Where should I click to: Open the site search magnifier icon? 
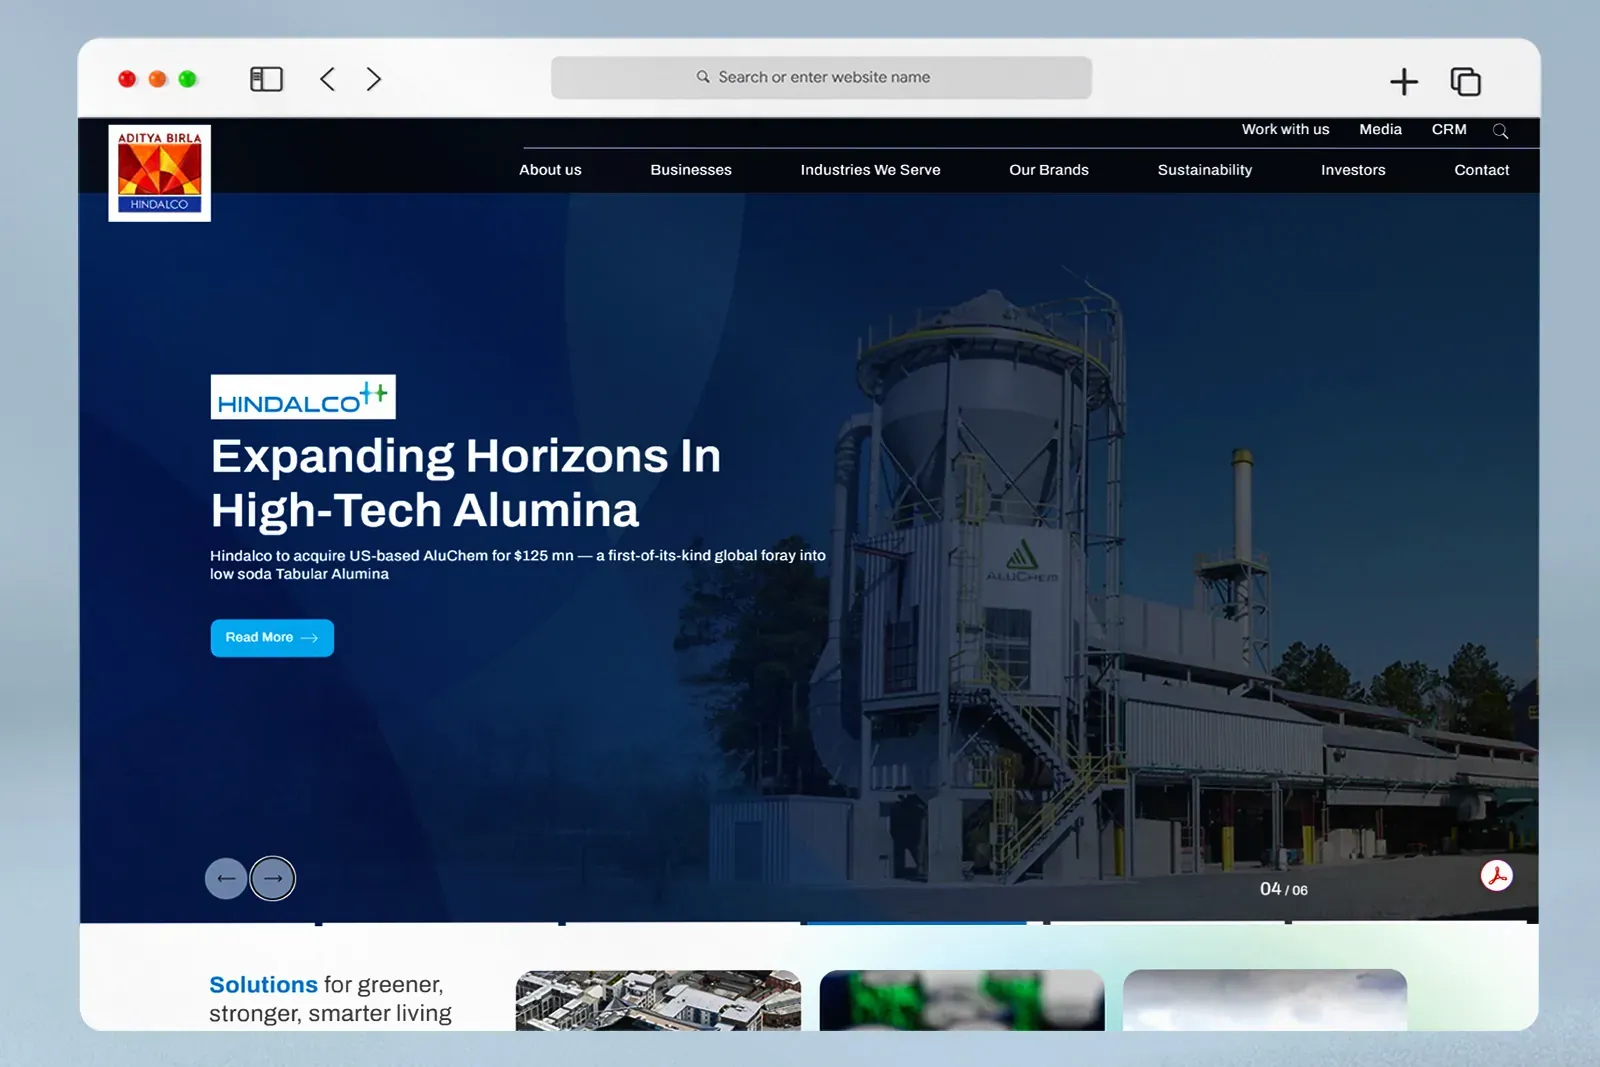(1500, 131)
